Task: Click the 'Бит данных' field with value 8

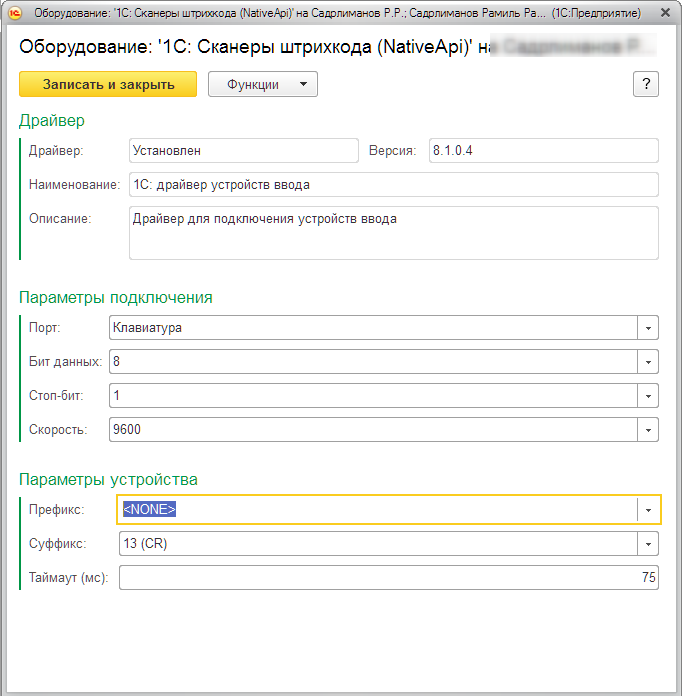Action: (x=373, y=362)
